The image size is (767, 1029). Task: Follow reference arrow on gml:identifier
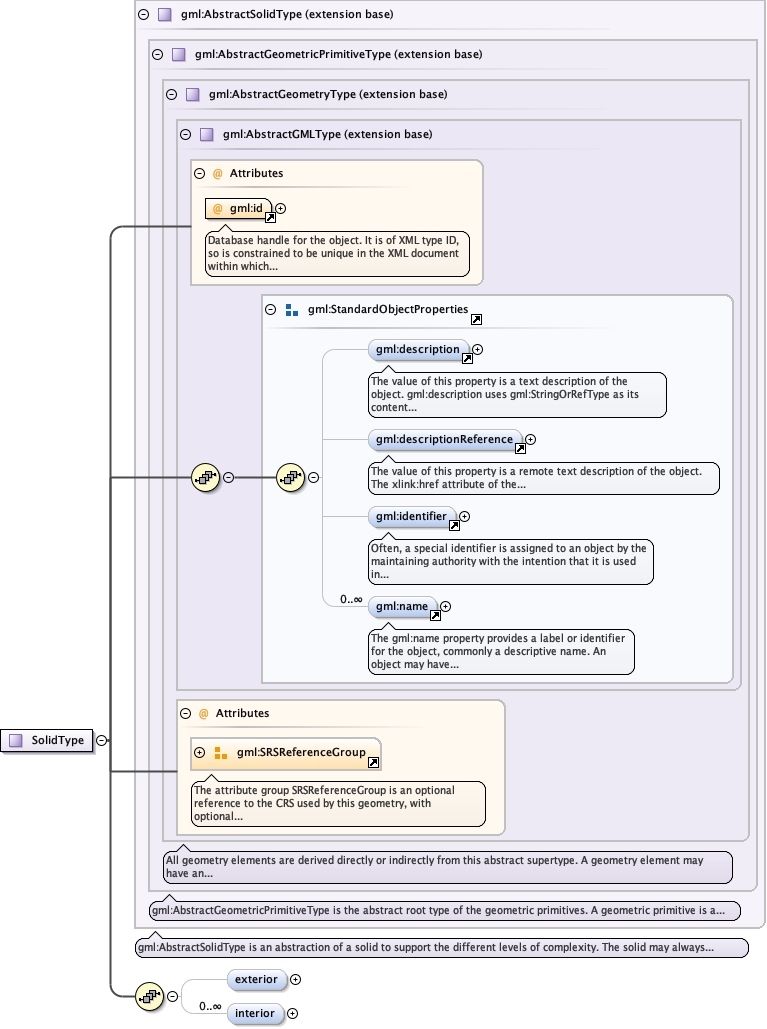pyautogui.click(x=454, y=525)
